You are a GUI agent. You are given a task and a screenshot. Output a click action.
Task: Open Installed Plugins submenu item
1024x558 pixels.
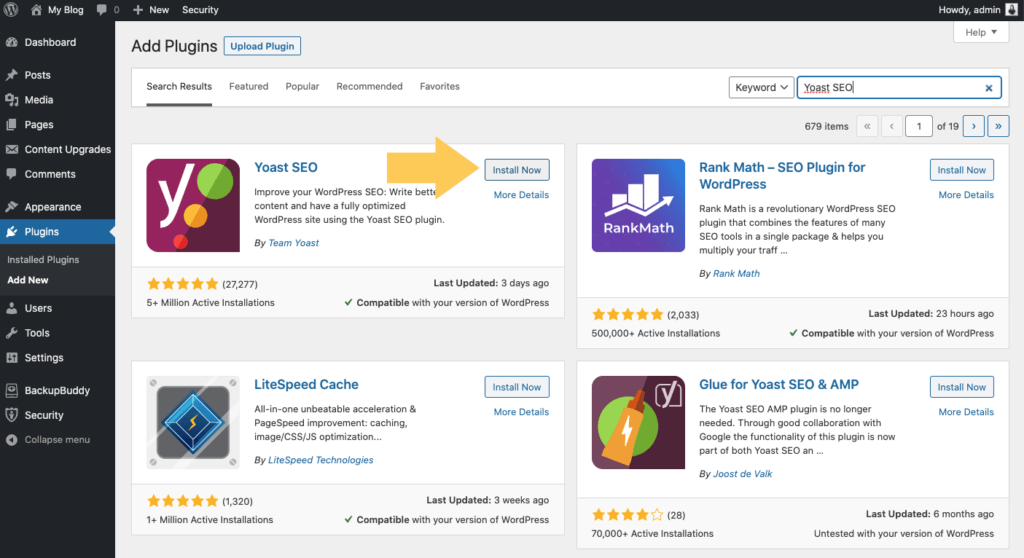click(43, 259)
